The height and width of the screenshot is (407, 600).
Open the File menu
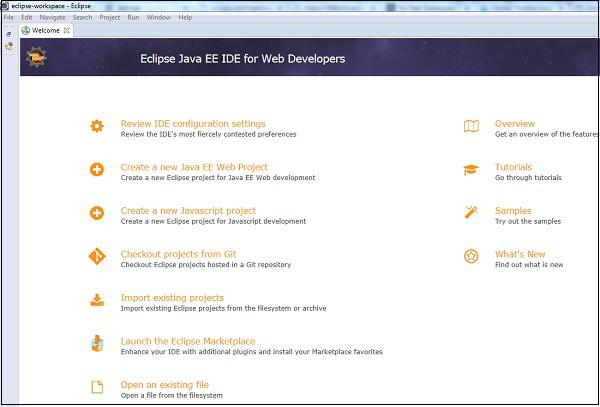[9, 18]
